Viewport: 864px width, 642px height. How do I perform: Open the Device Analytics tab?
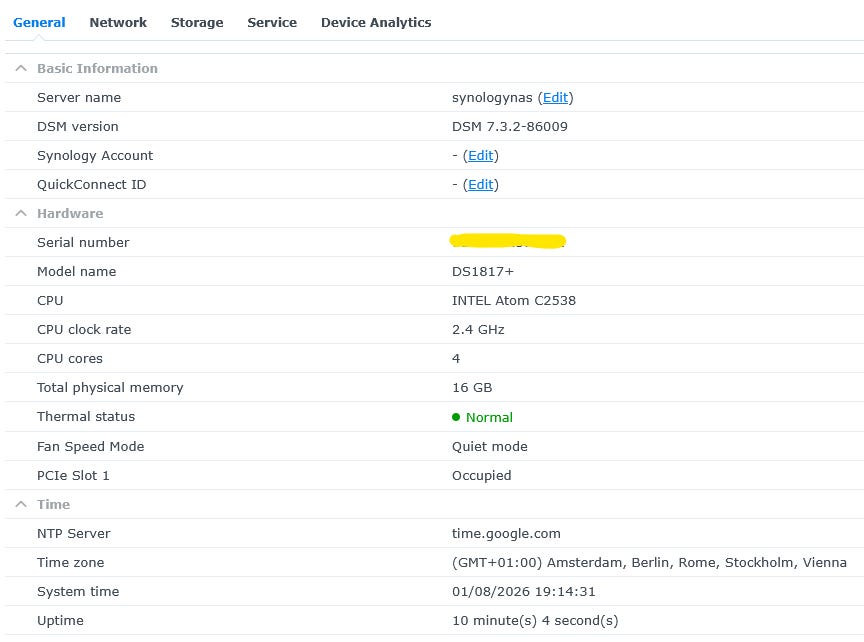click(x=376, y=23)
